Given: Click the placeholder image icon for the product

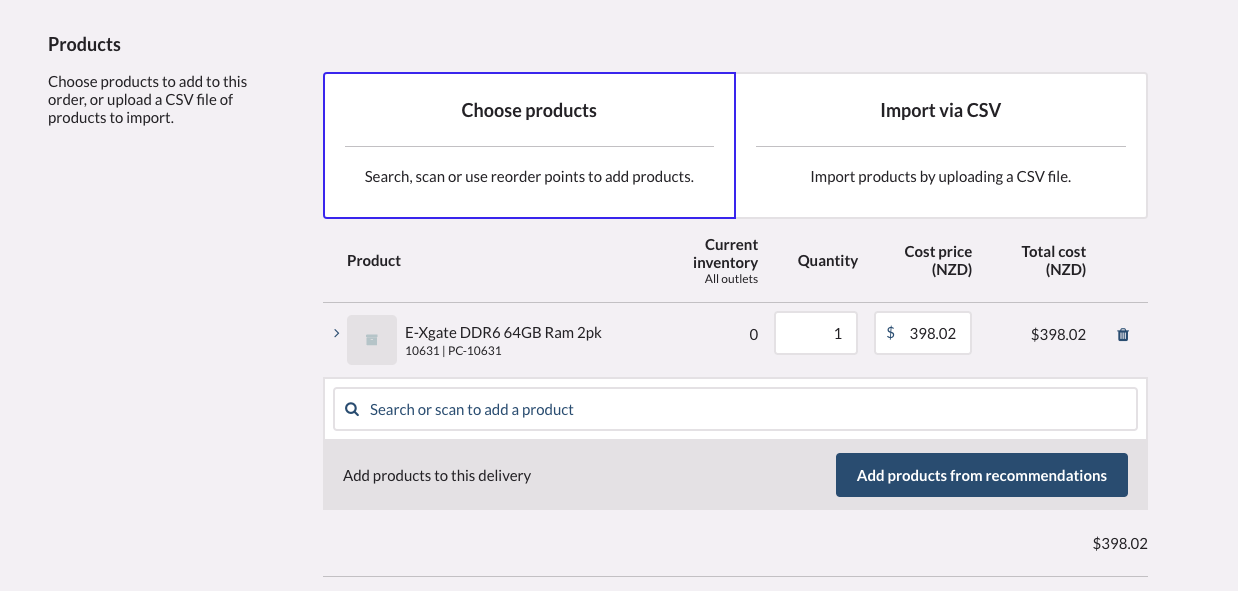Looking at the screenshot, I should coord(371,340).
